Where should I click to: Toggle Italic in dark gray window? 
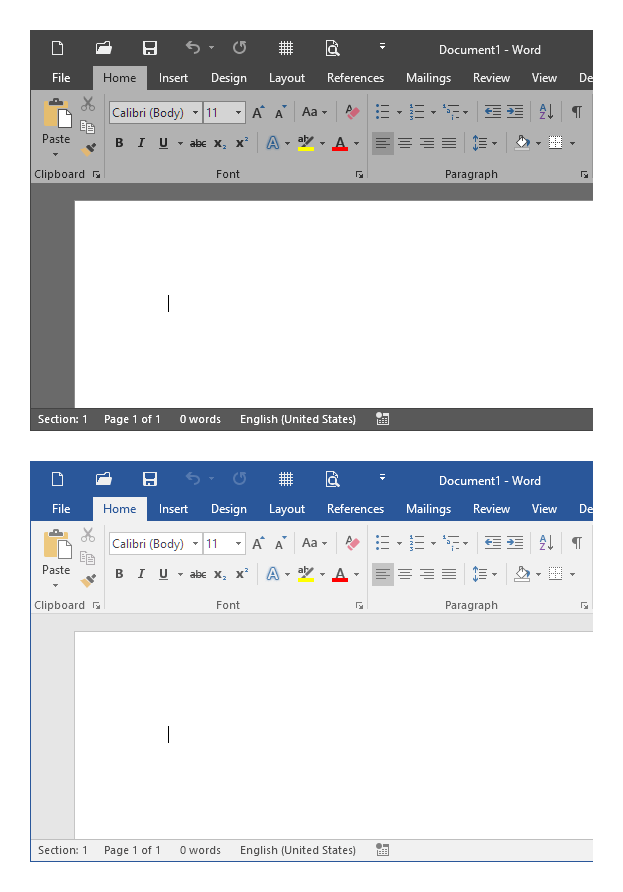[x=141, y=143]
